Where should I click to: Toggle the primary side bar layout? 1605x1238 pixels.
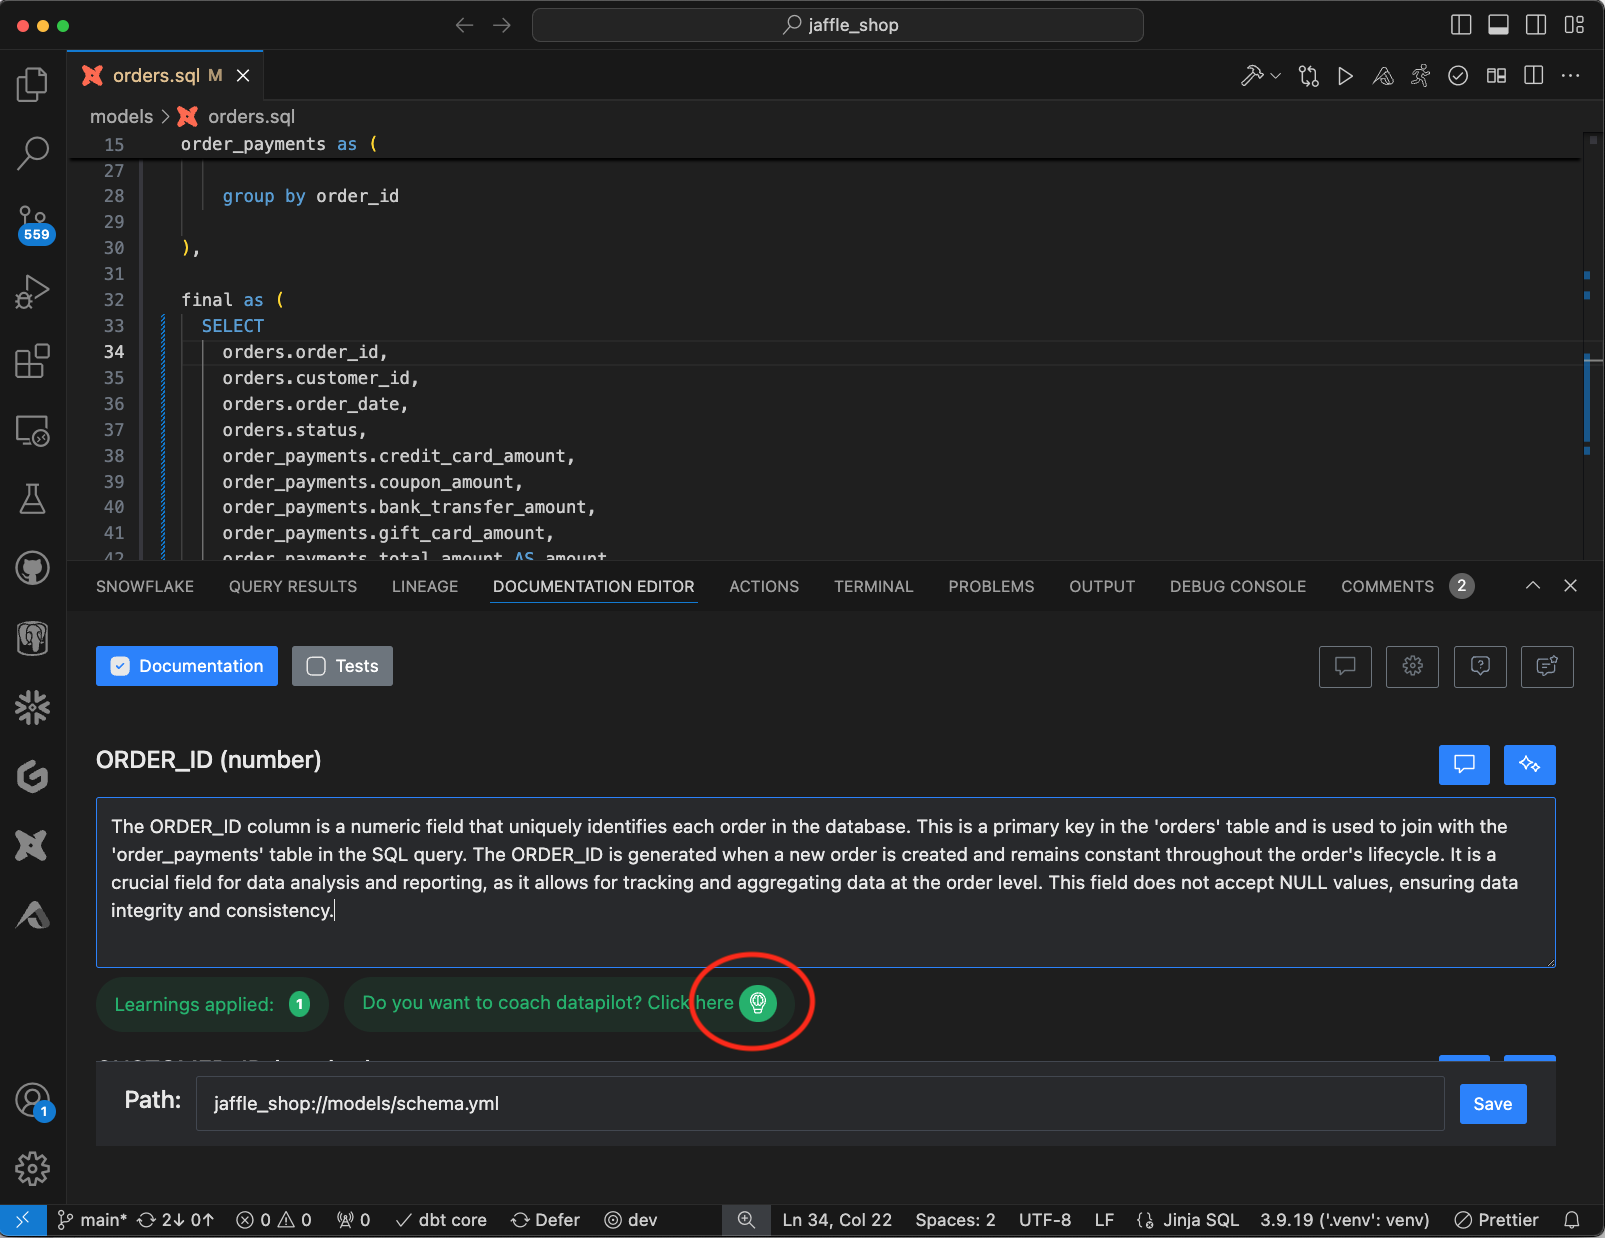tap(1461, 25)
